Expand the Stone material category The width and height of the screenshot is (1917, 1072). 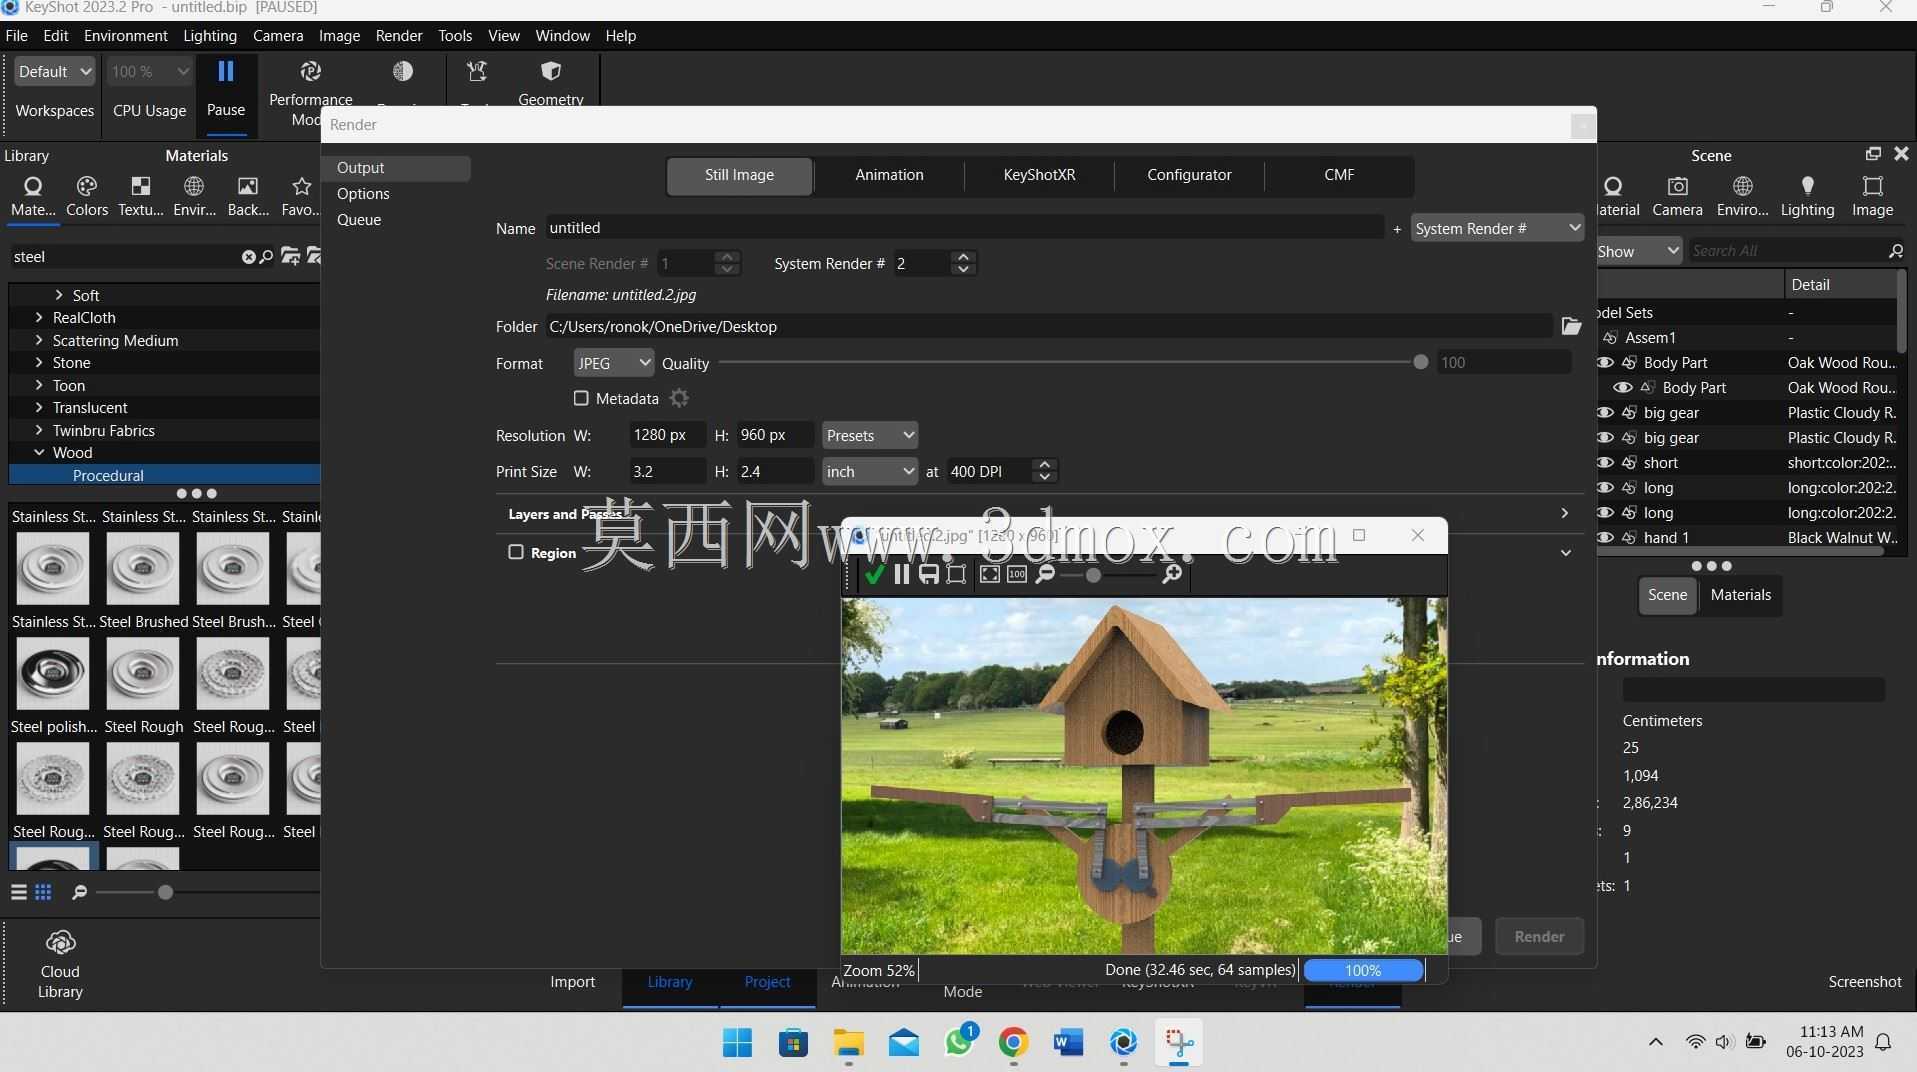[x=39, y=363]
